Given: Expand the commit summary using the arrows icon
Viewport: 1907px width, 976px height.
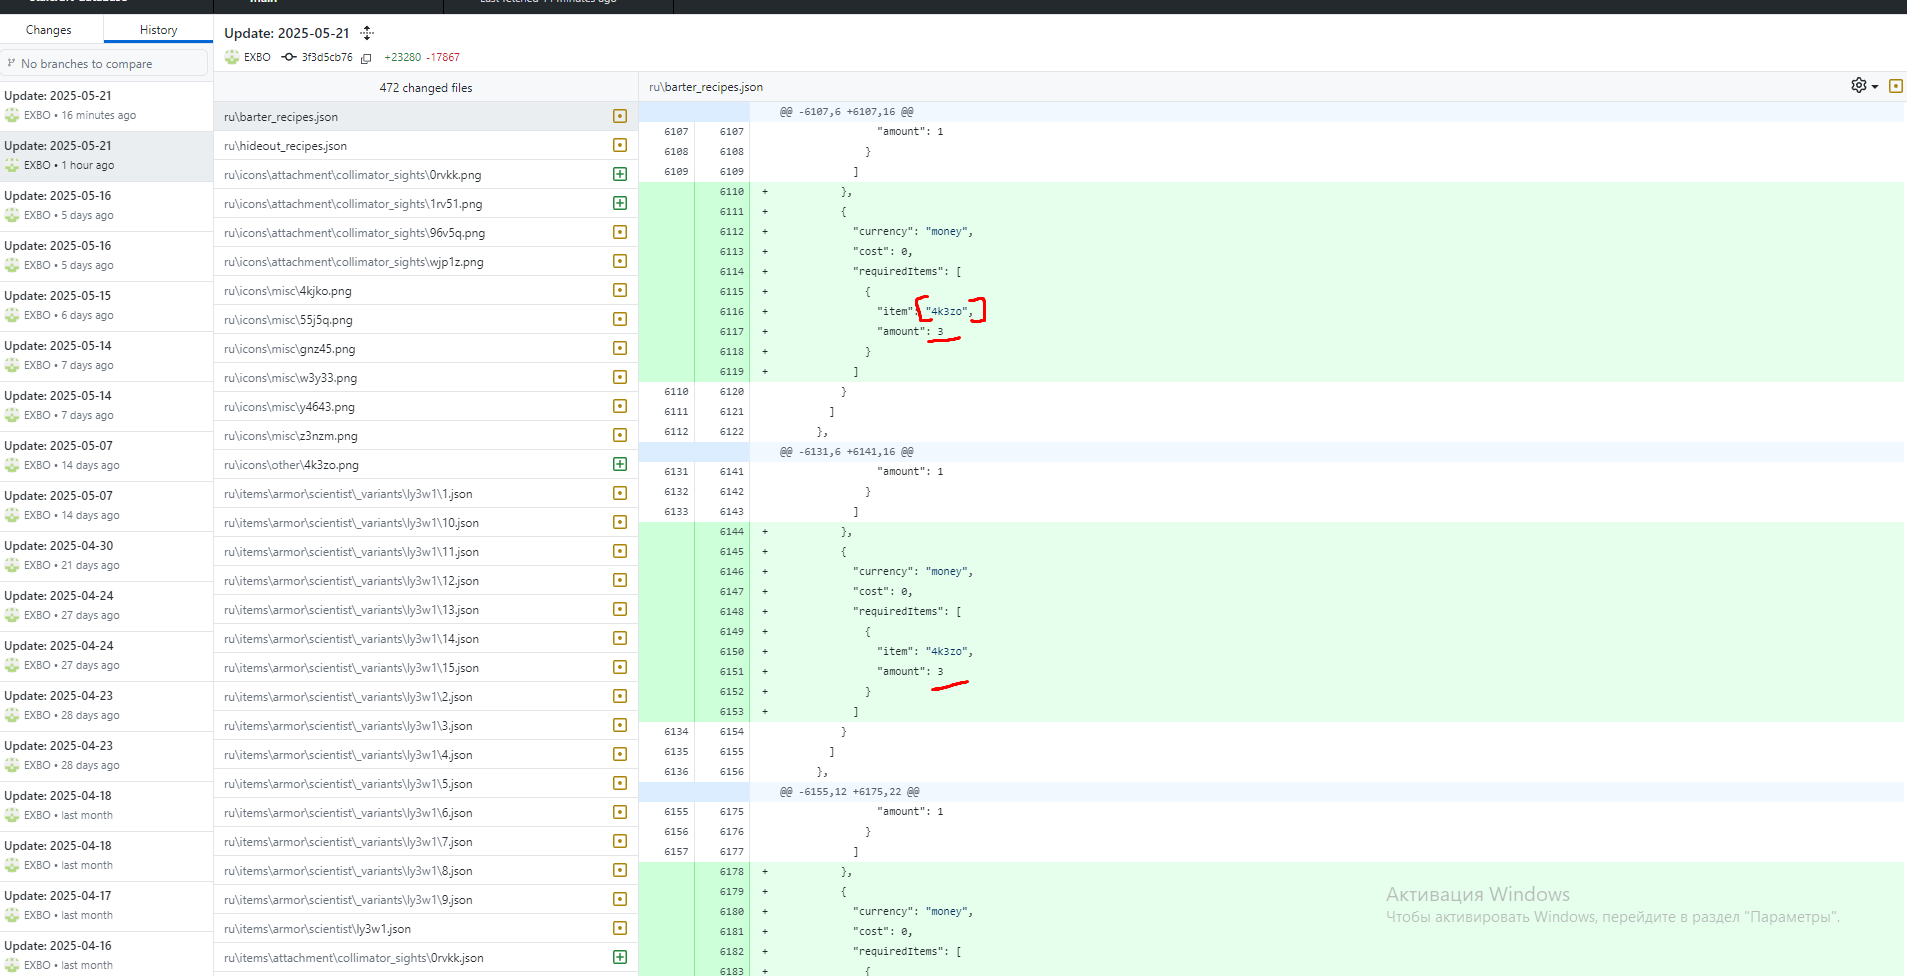Looking at the screenshot, I should click(x=367, y=33).
